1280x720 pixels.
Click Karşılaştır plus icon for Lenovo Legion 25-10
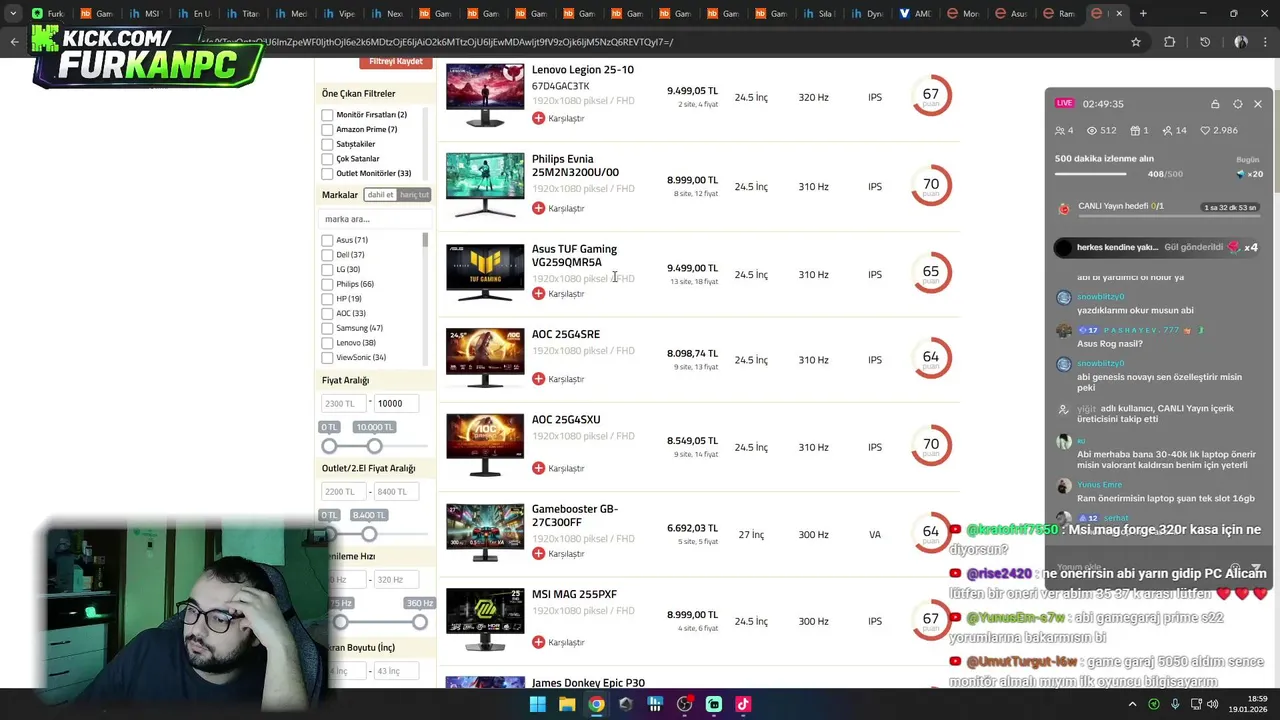coord(538,118)
